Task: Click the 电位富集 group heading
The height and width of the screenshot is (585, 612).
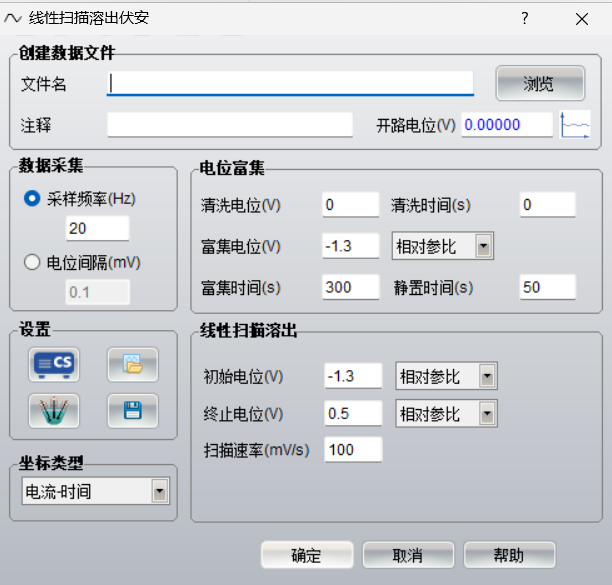Action: pyautogui.click(x=232, y=168)
